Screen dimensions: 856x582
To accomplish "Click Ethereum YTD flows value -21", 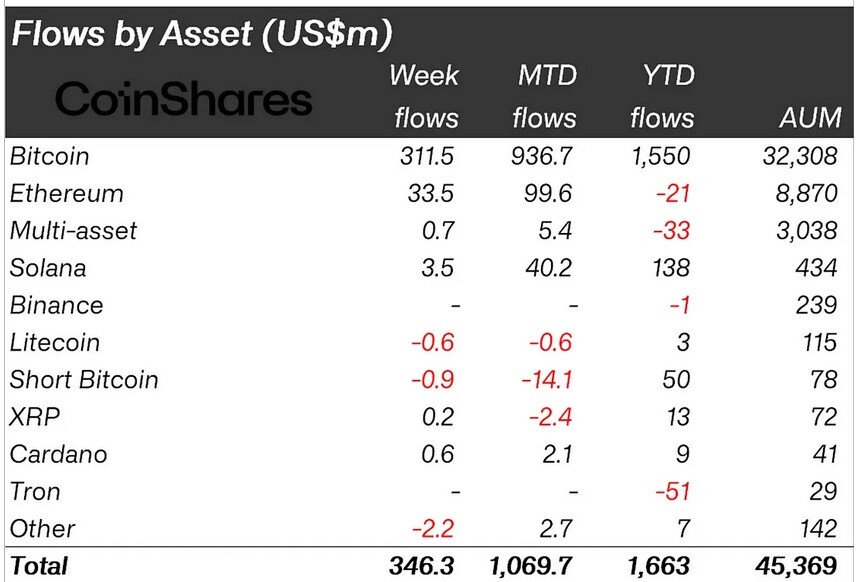I will click(x=673, y=193).
